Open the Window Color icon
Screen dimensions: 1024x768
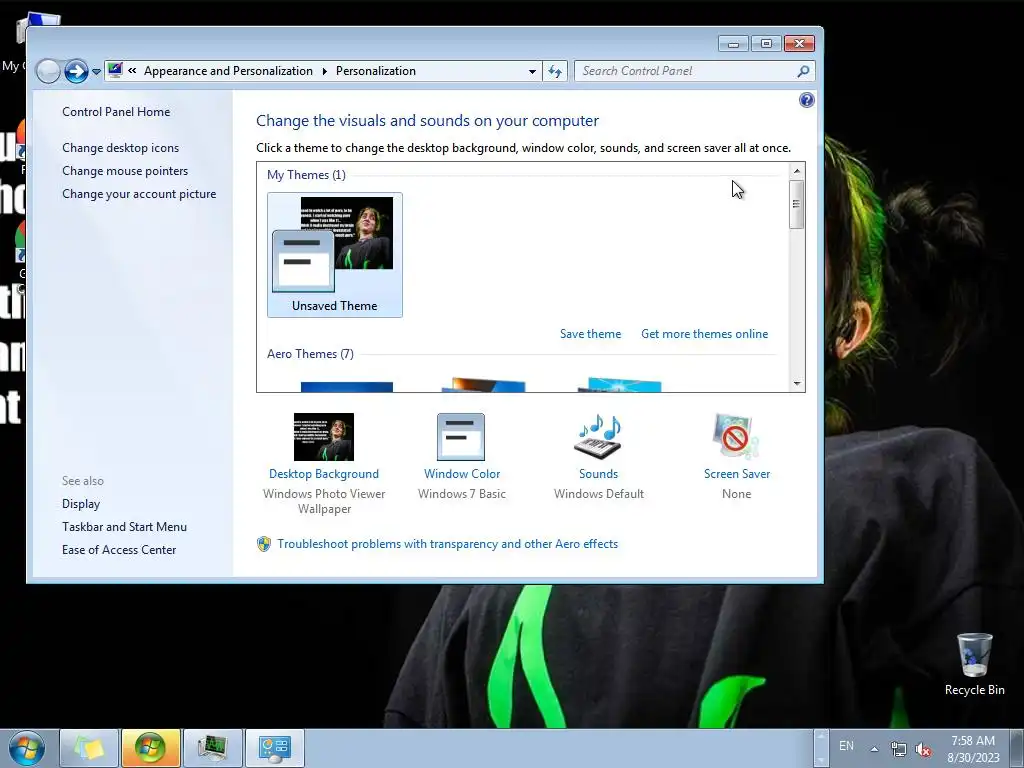pyautogui.click(x=461, y=437)
